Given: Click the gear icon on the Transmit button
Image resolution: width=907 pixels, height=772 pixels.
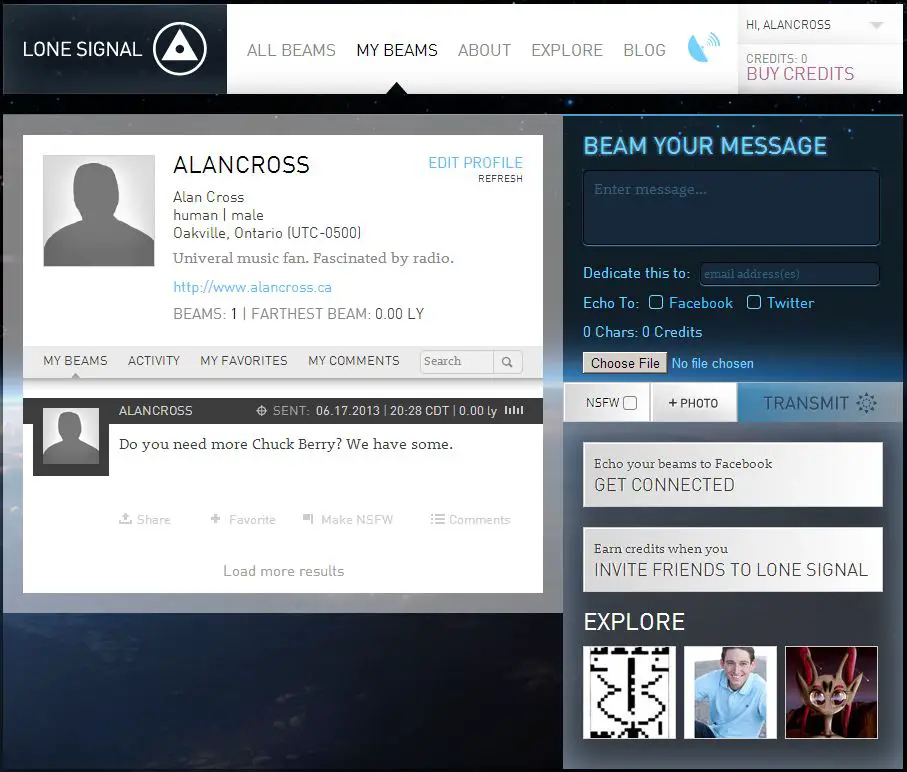Looking at the screenshot, I should (x=866, y=402).
